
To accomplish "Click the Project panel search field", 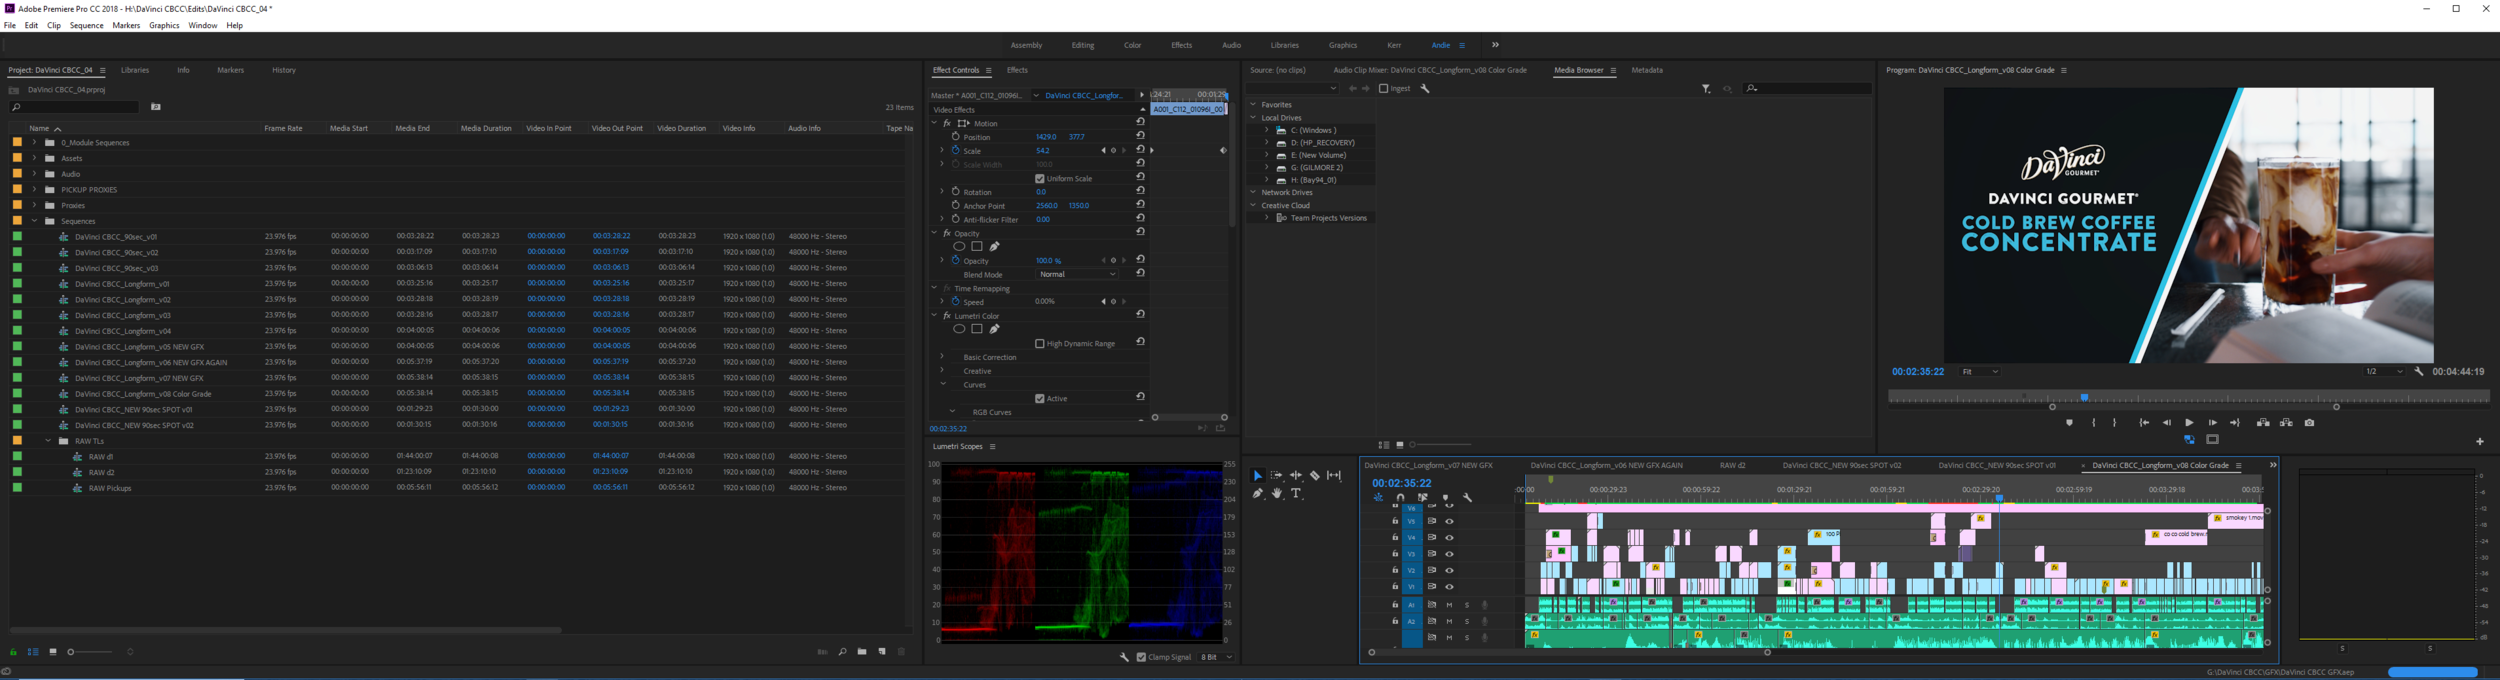I will coord(76,107).
